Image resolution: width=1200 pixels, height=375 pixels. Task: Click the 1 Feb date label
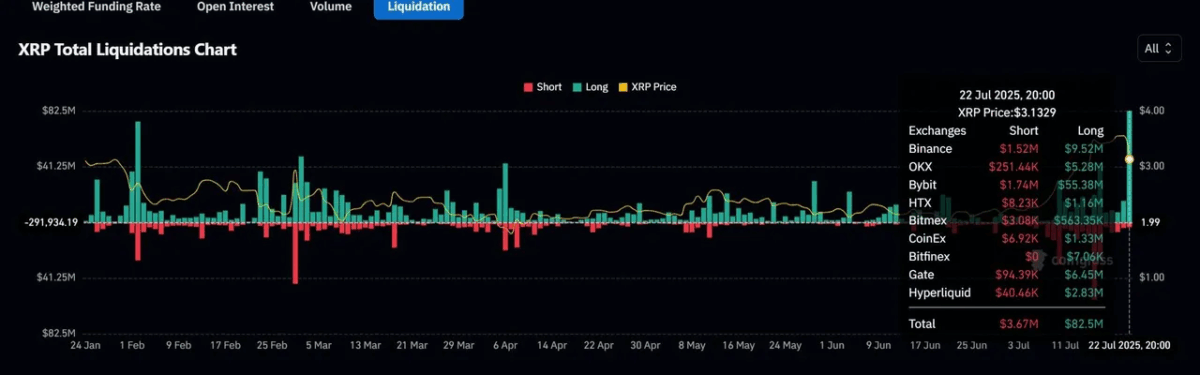coord(133,345)
